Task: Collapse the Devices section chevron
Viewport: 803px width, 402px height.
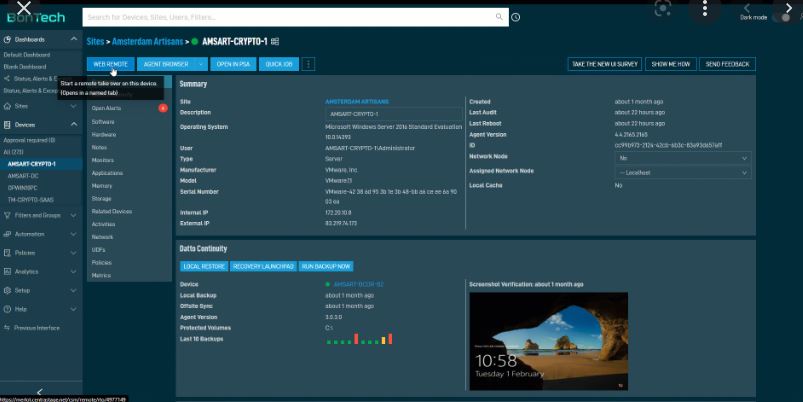Action: coord(74,124)
